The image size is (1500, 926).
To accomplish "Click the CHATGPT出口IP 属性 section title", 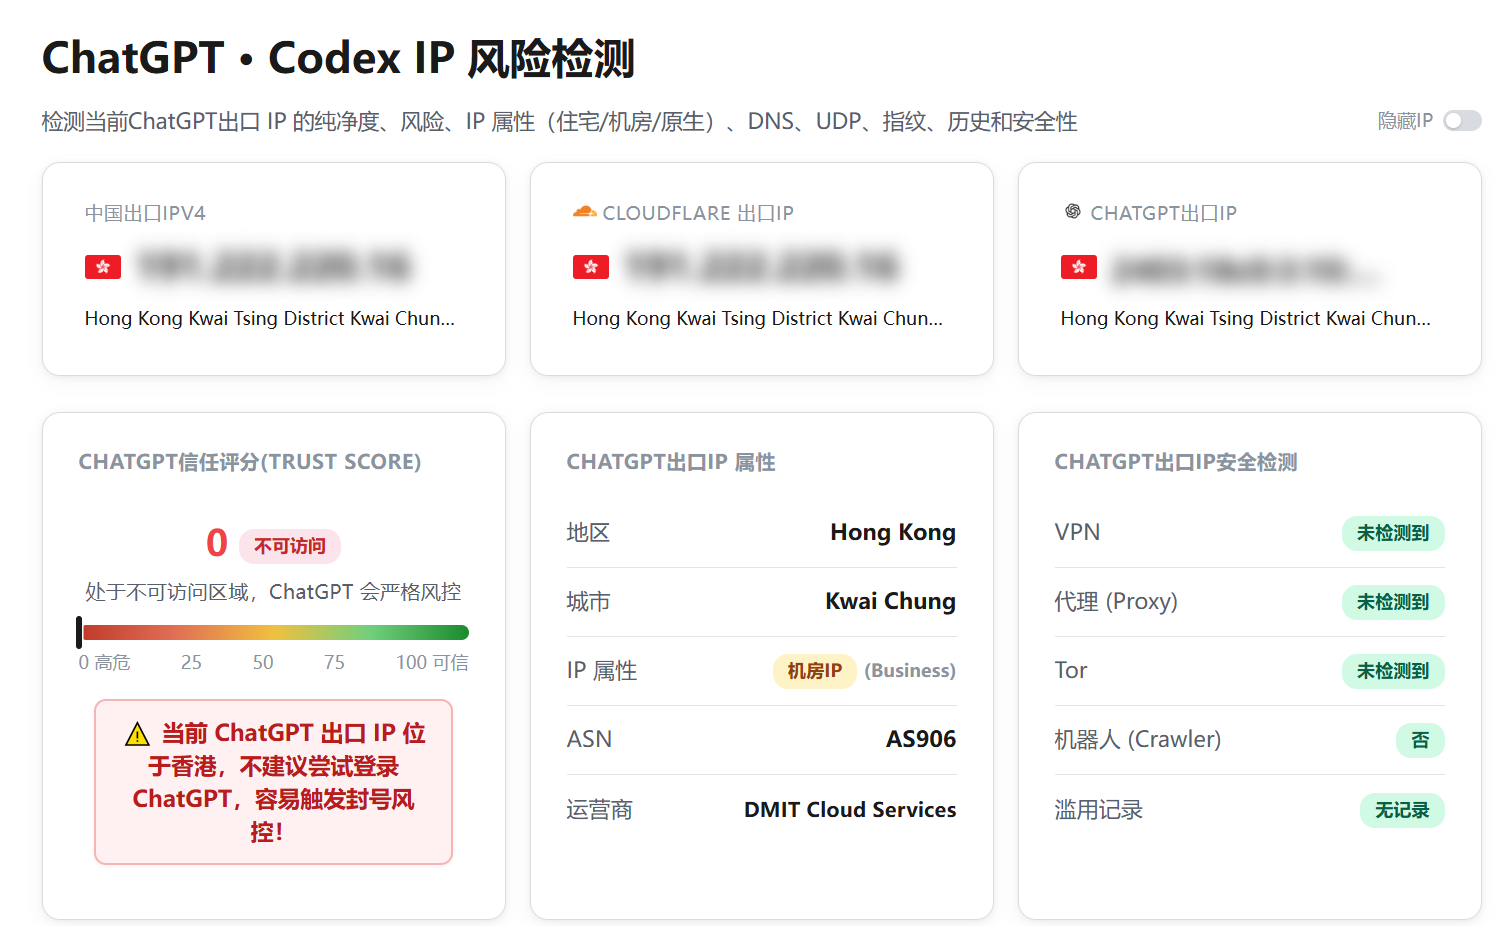I will click(671, 462).
